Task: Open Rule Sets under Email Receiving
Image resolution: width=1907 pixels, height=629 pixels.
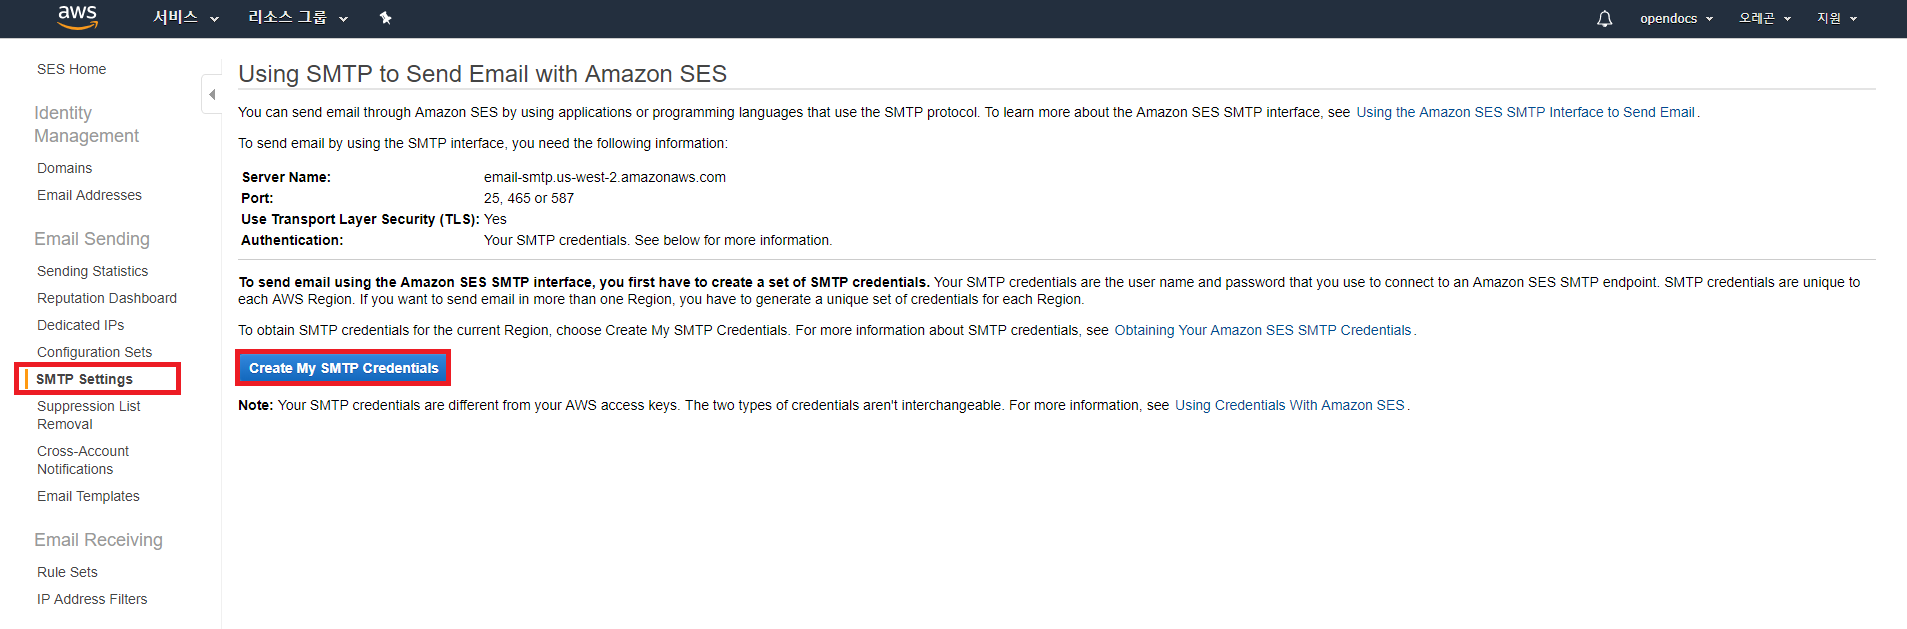Action: [67, 572]
